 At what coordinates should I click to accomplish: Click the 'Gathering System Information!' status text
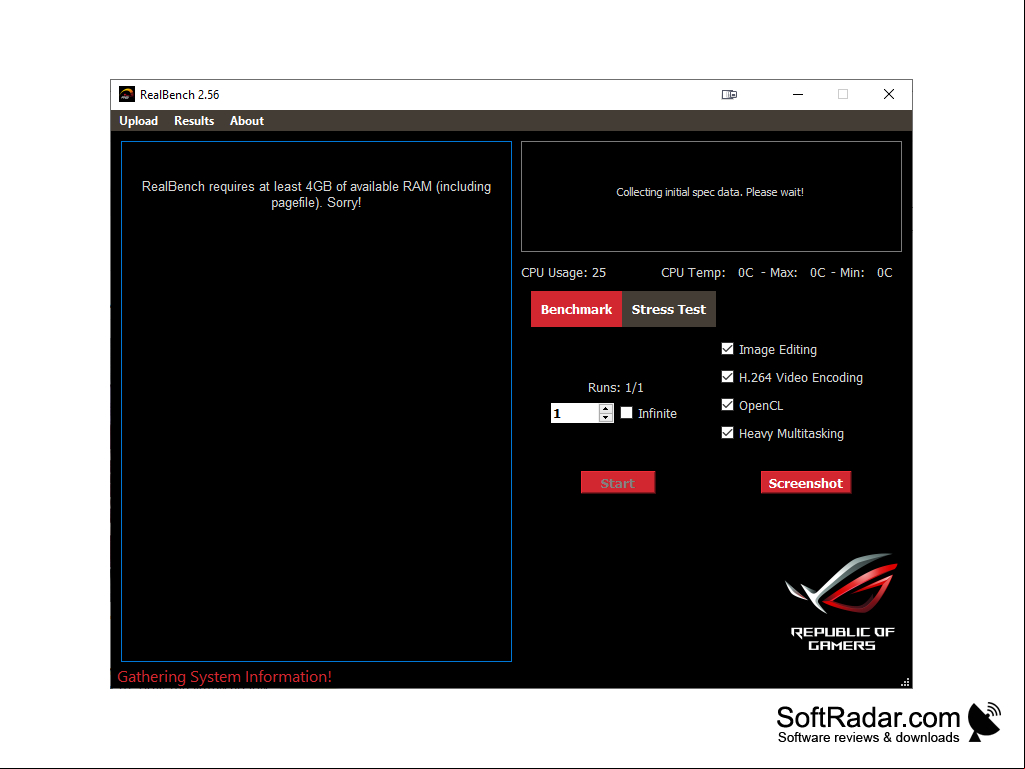(x=224, y=677)
